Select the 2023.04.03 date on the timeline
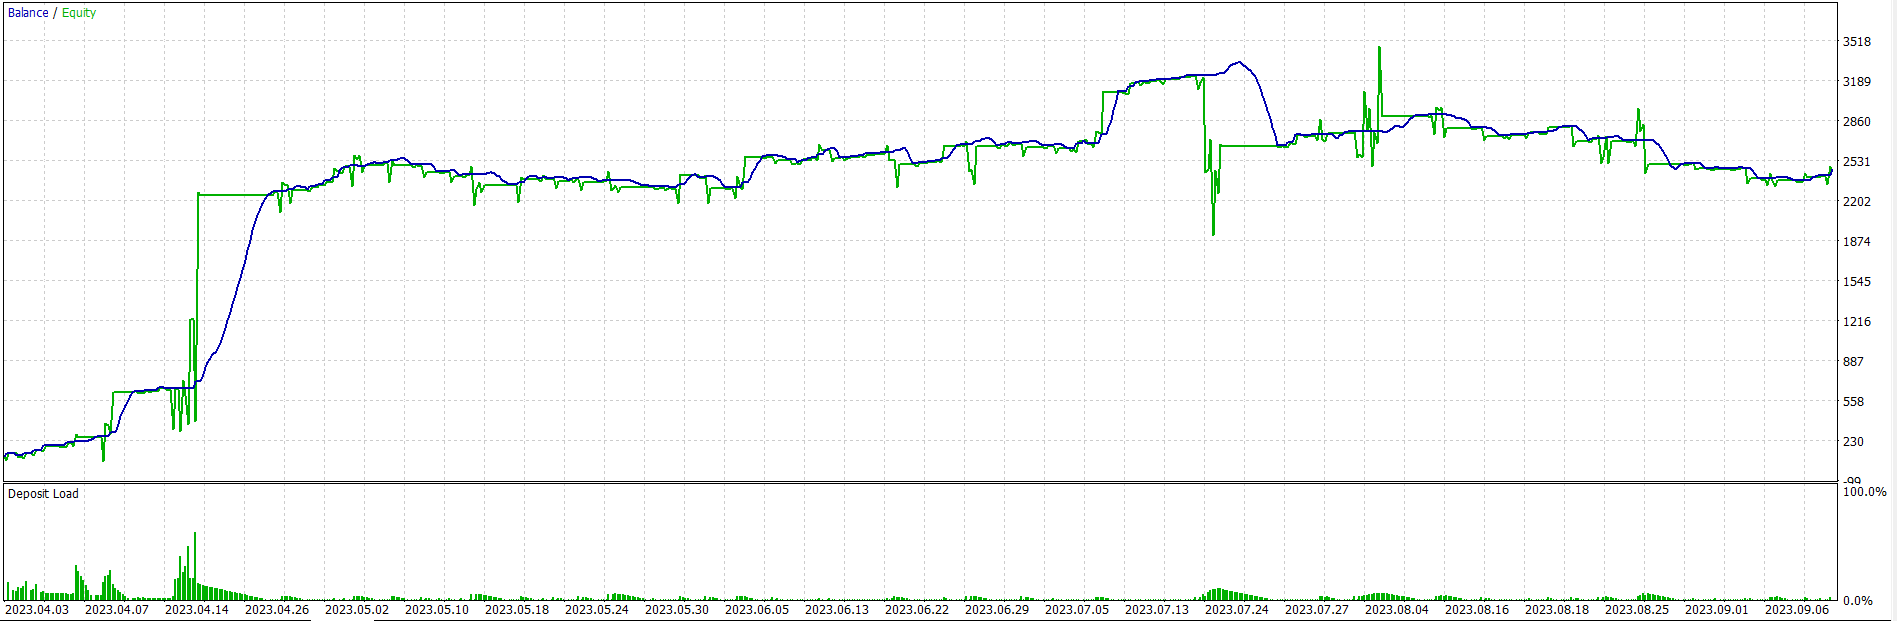This screenshot has height=621, width=1897. coord(37,610)
